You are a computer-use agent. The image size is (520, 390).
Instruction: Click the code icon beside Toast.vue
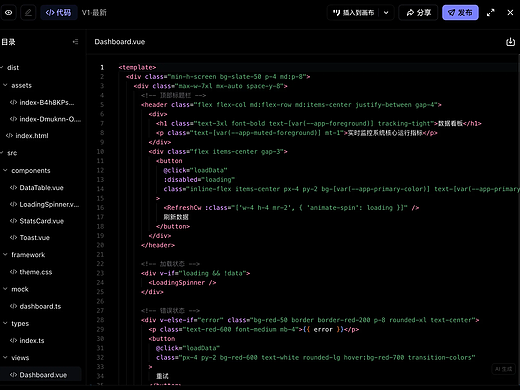click(x=13, y=238)
